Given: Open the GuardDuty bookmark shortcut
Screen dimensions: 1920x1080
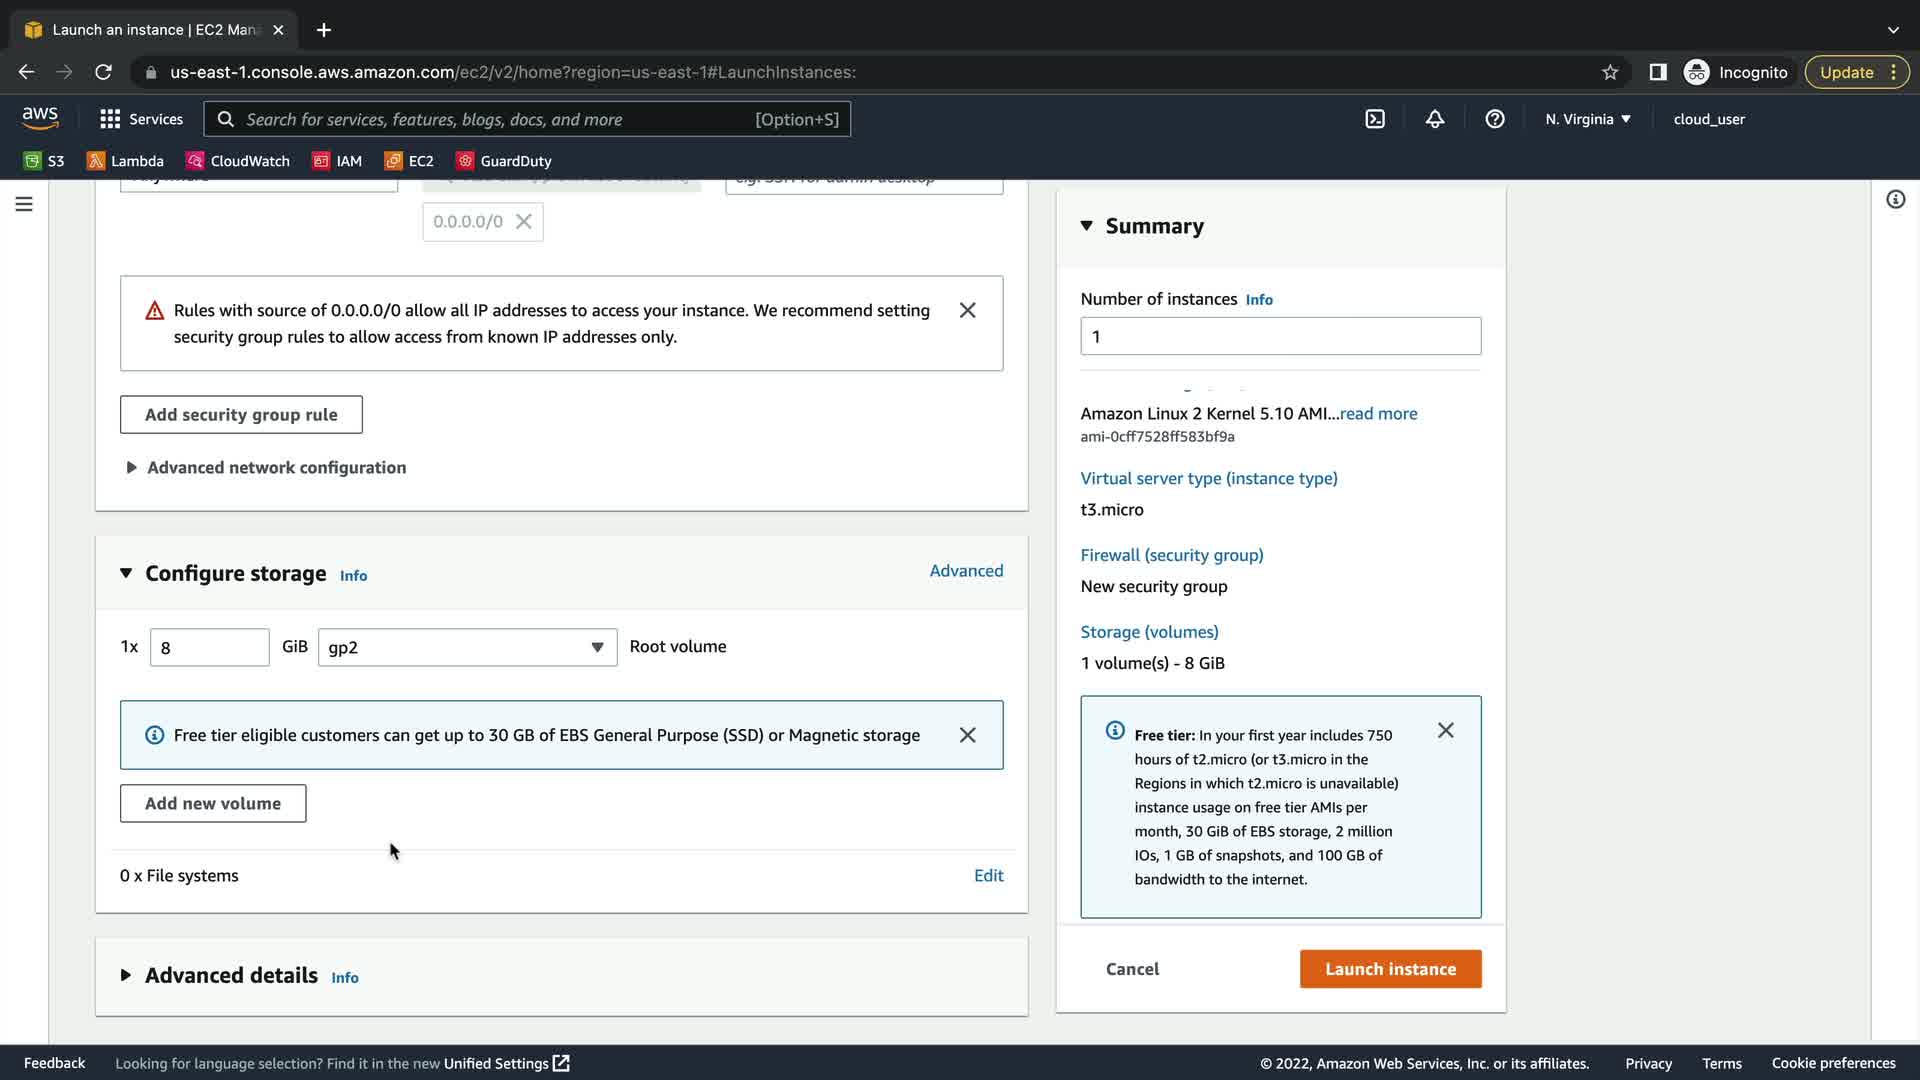Looking at the screenshot, I should 503,161.
